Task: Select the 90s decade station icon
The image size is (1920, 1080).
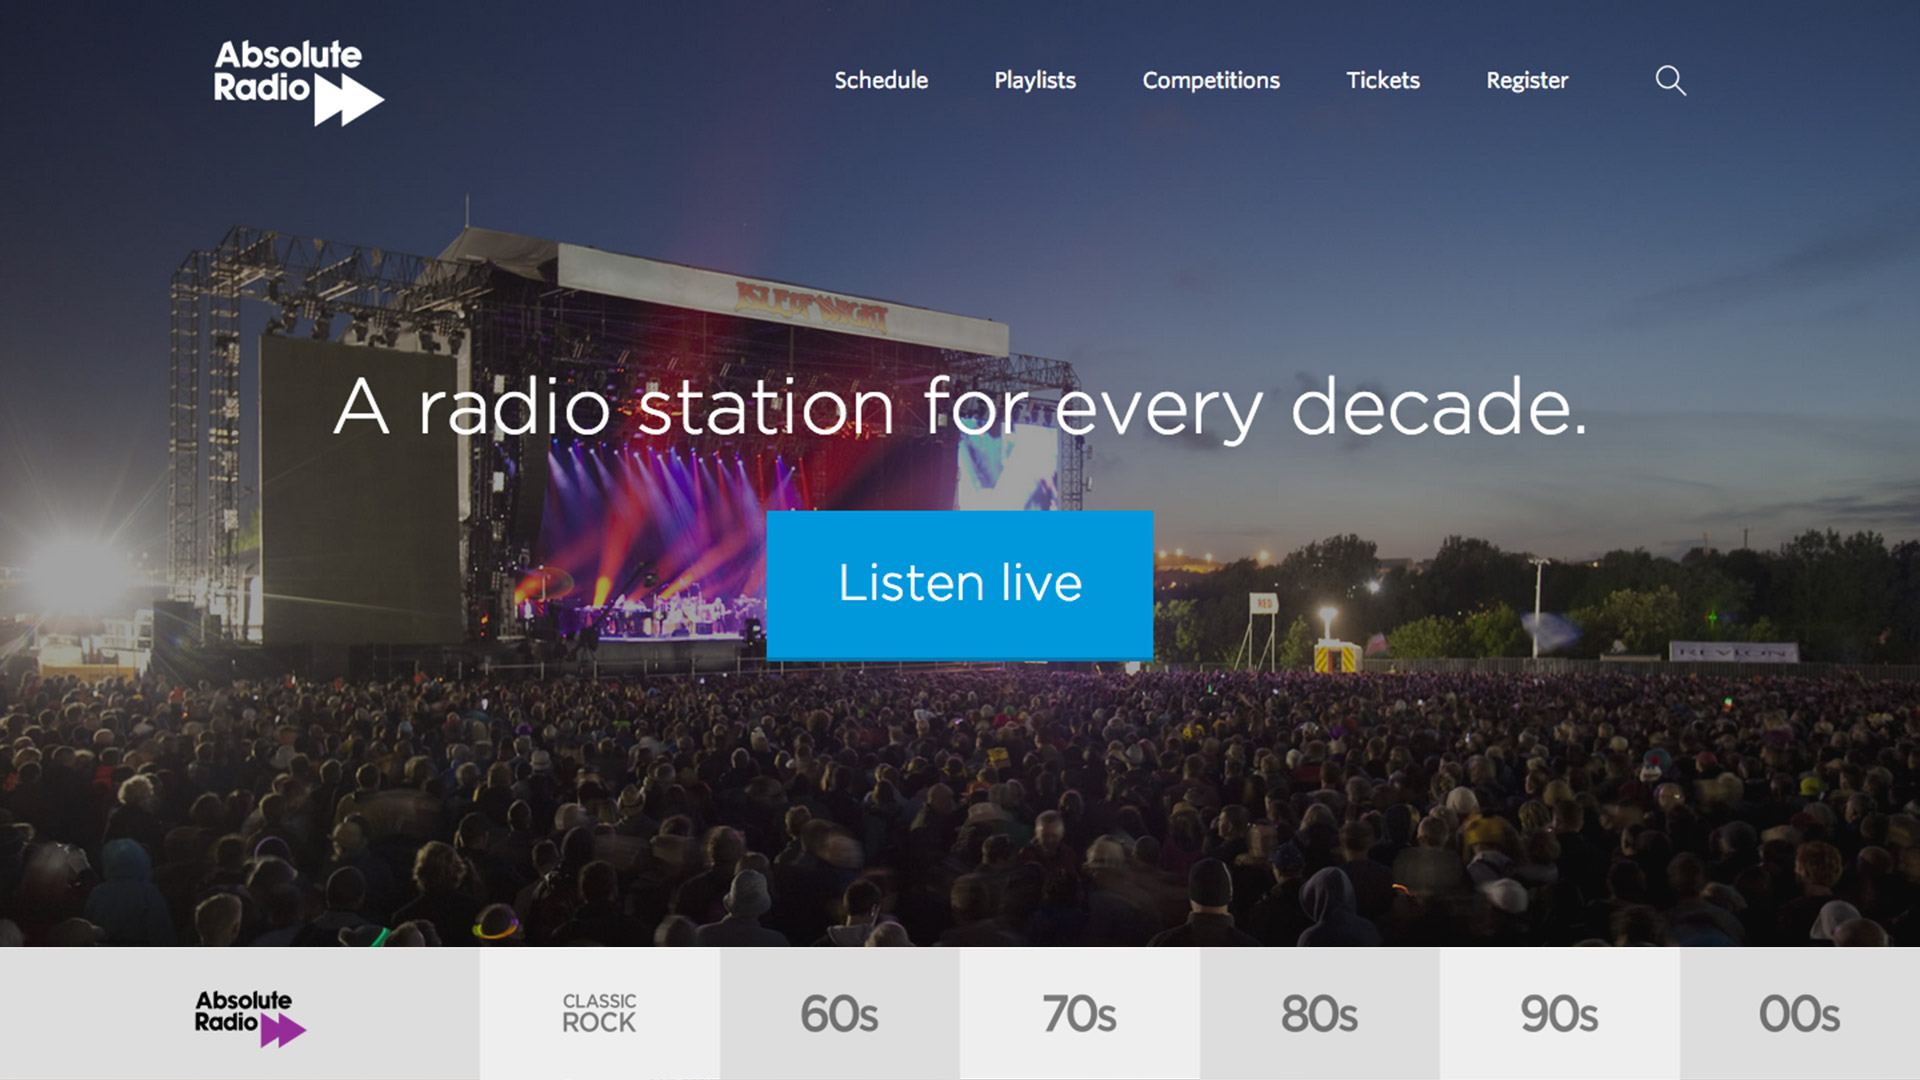Action: tap(1559, 1015)
